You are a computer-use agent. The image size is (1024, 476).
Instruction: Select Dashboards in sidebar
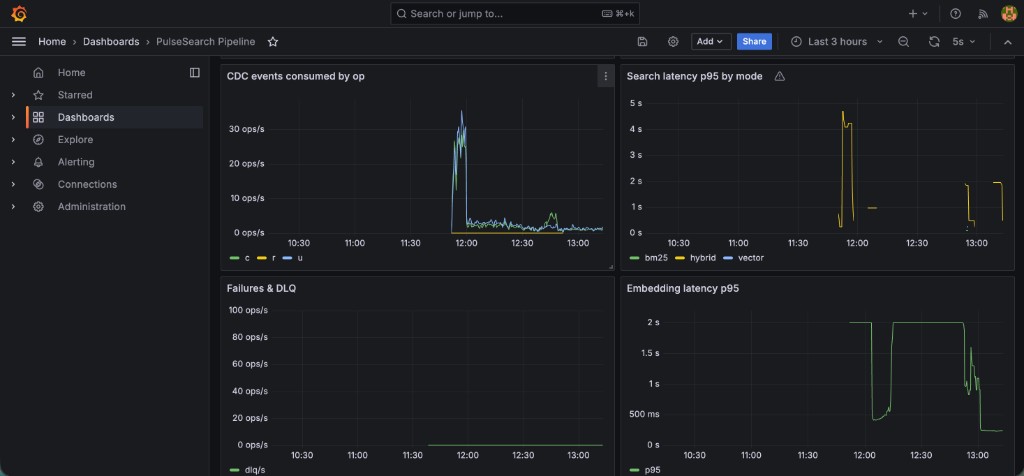coord(86,118)
